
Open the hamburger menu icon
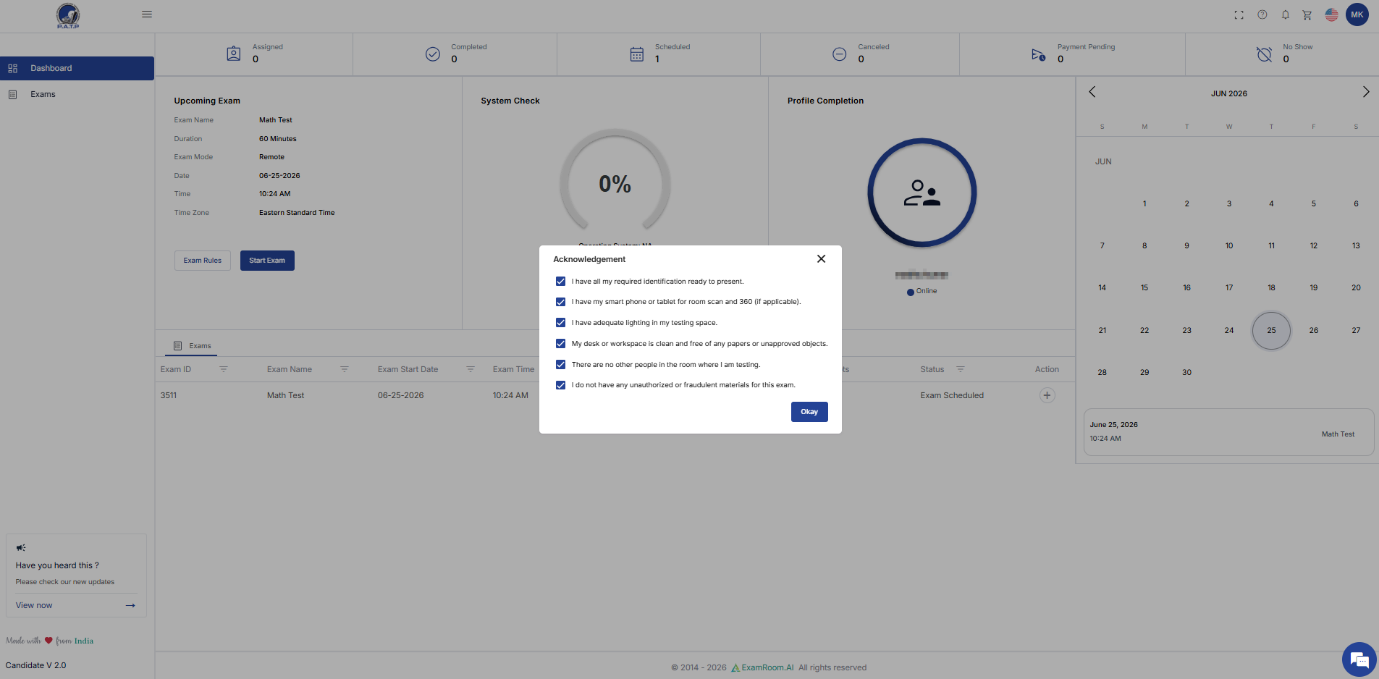pos(147,14)
